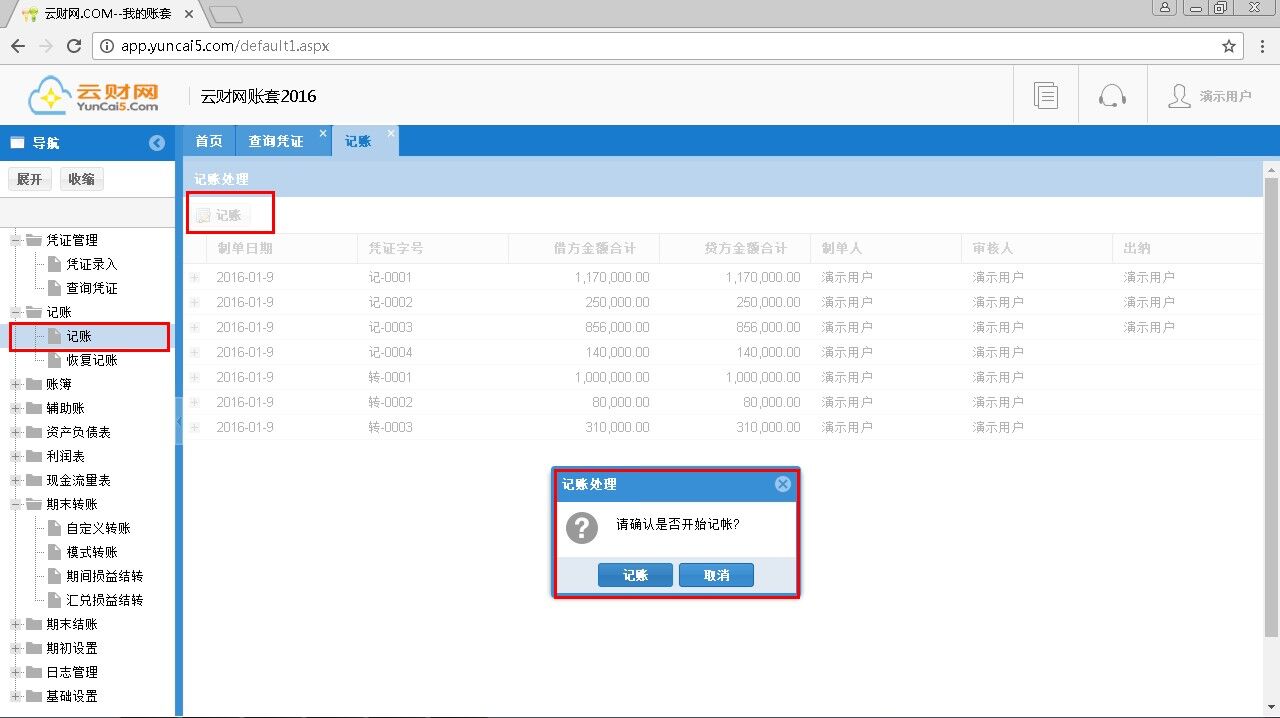This screenshot has height=718, width=1280.
Task: Close the 记账处理 dialog with X icon
Action: click(x=783, y=484)
